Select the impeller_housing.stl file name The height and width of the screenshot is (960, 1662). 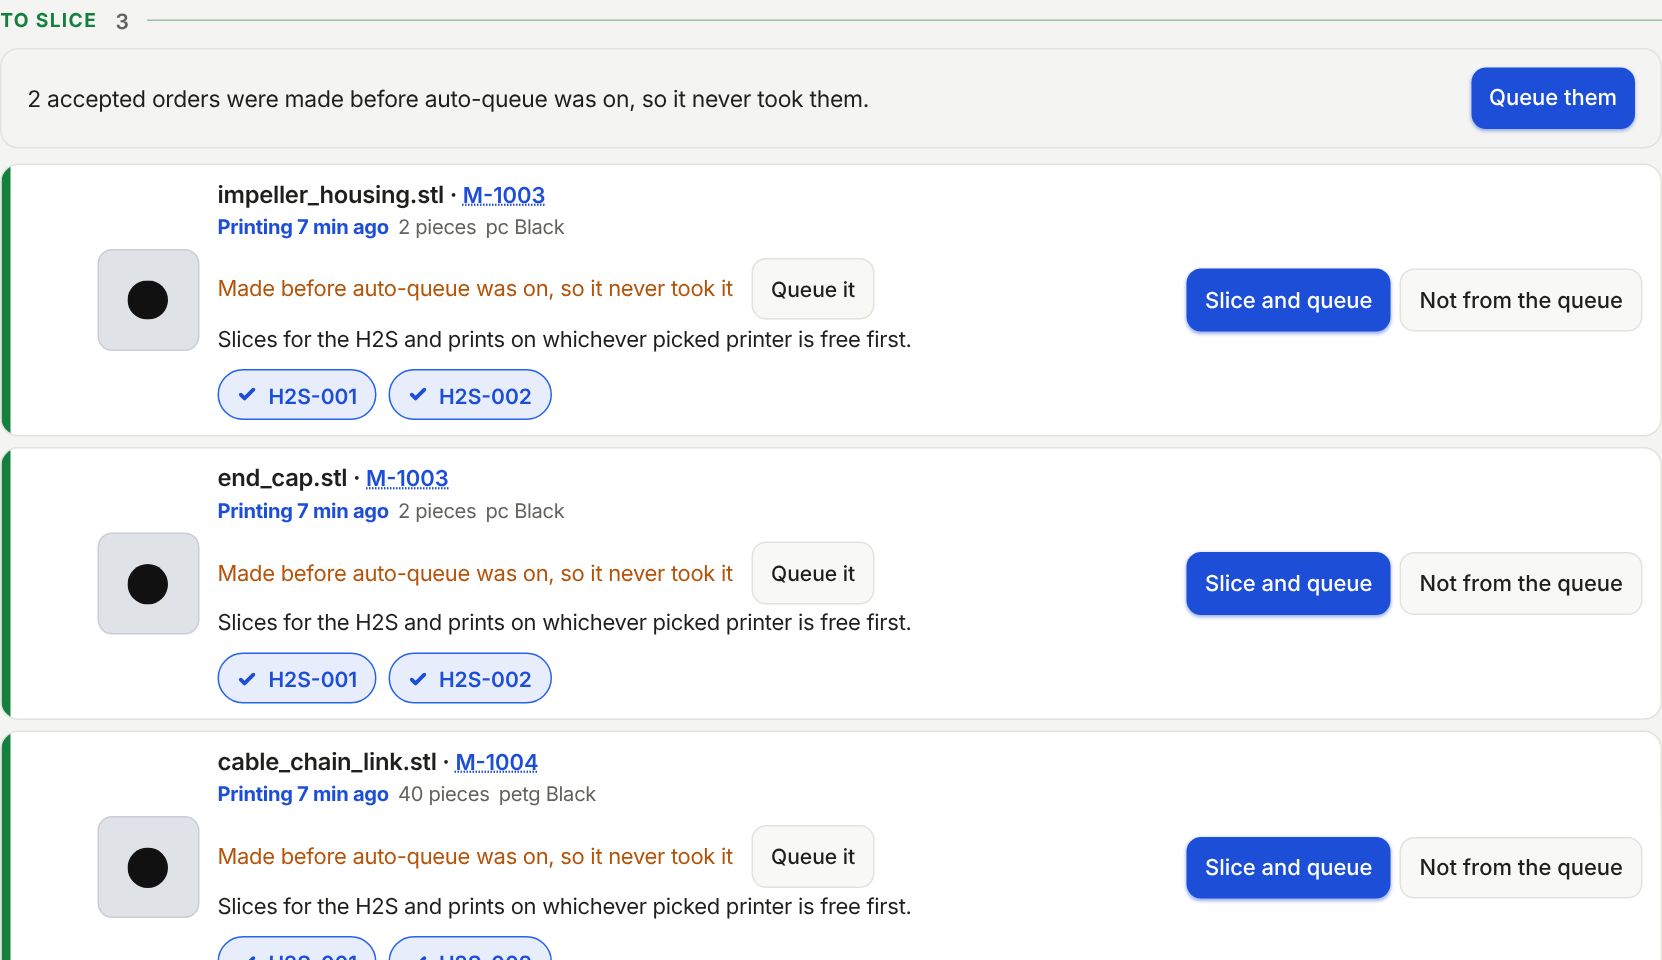pyautogui.click(x=330, y=195)
